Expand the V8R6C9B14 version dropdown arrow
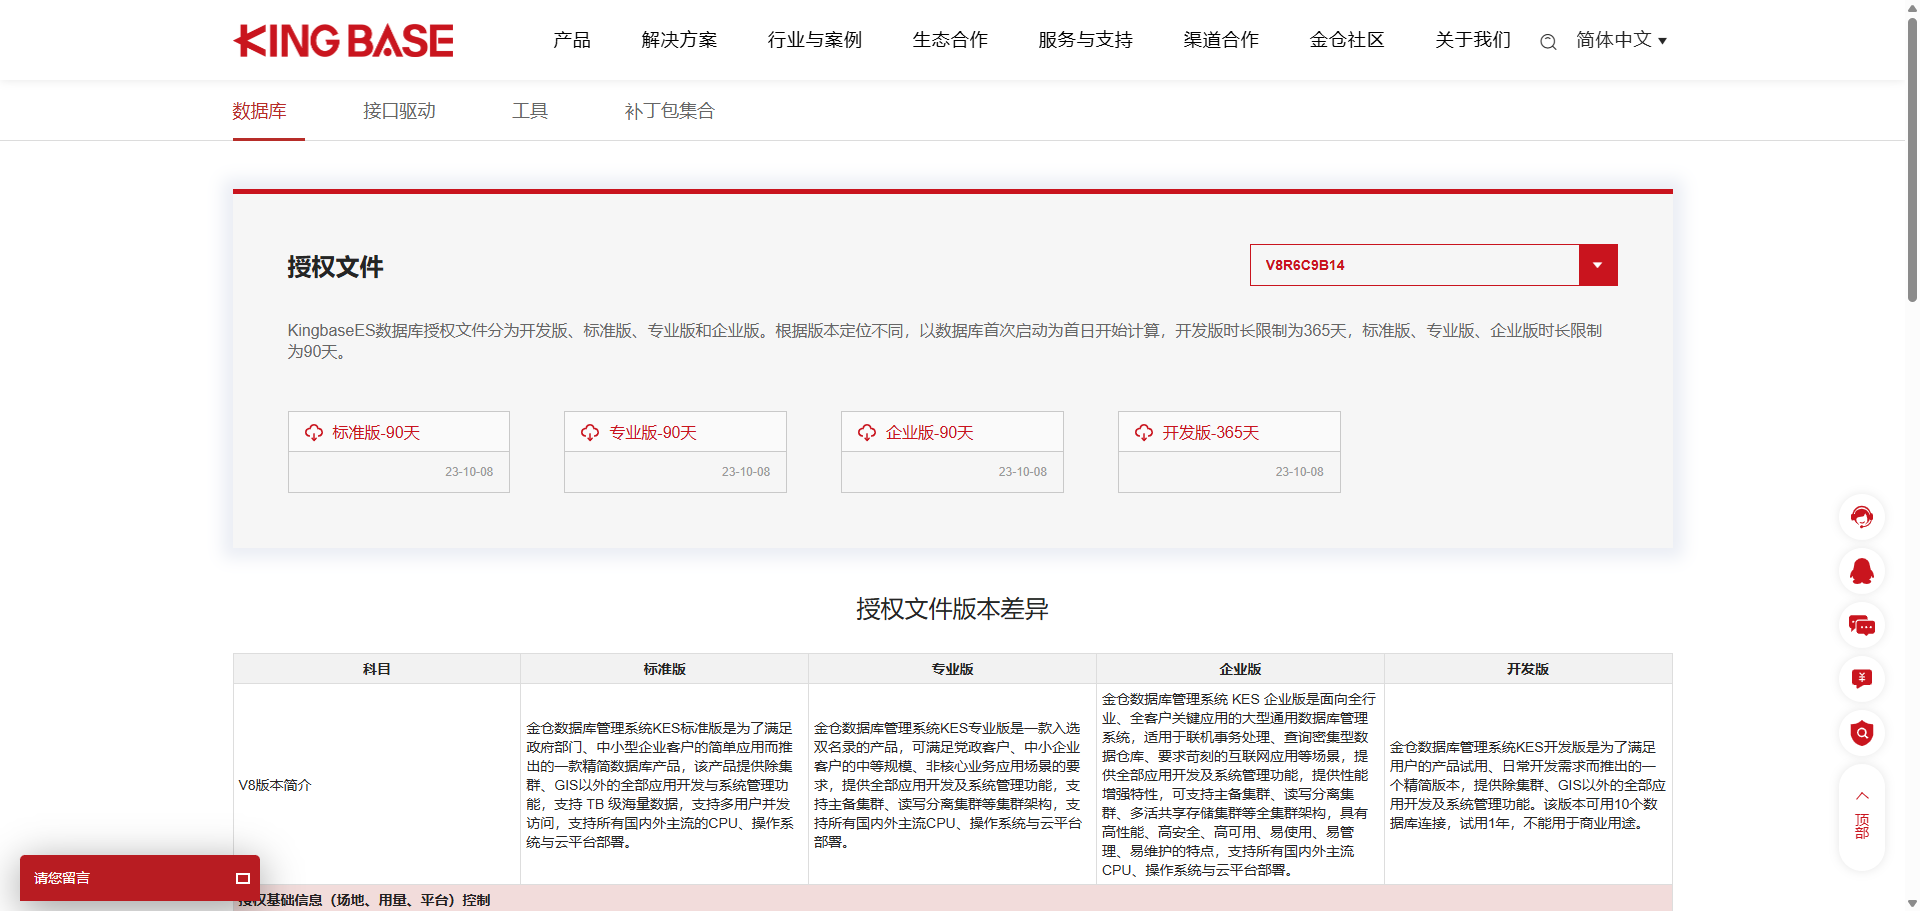This screenshot has width=1920, height=911. (1598, 265)
